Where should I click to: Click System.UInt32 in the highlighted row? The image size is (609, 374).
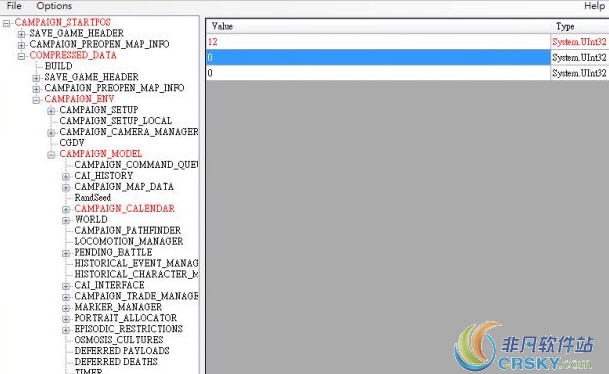[x=579, y=57]
